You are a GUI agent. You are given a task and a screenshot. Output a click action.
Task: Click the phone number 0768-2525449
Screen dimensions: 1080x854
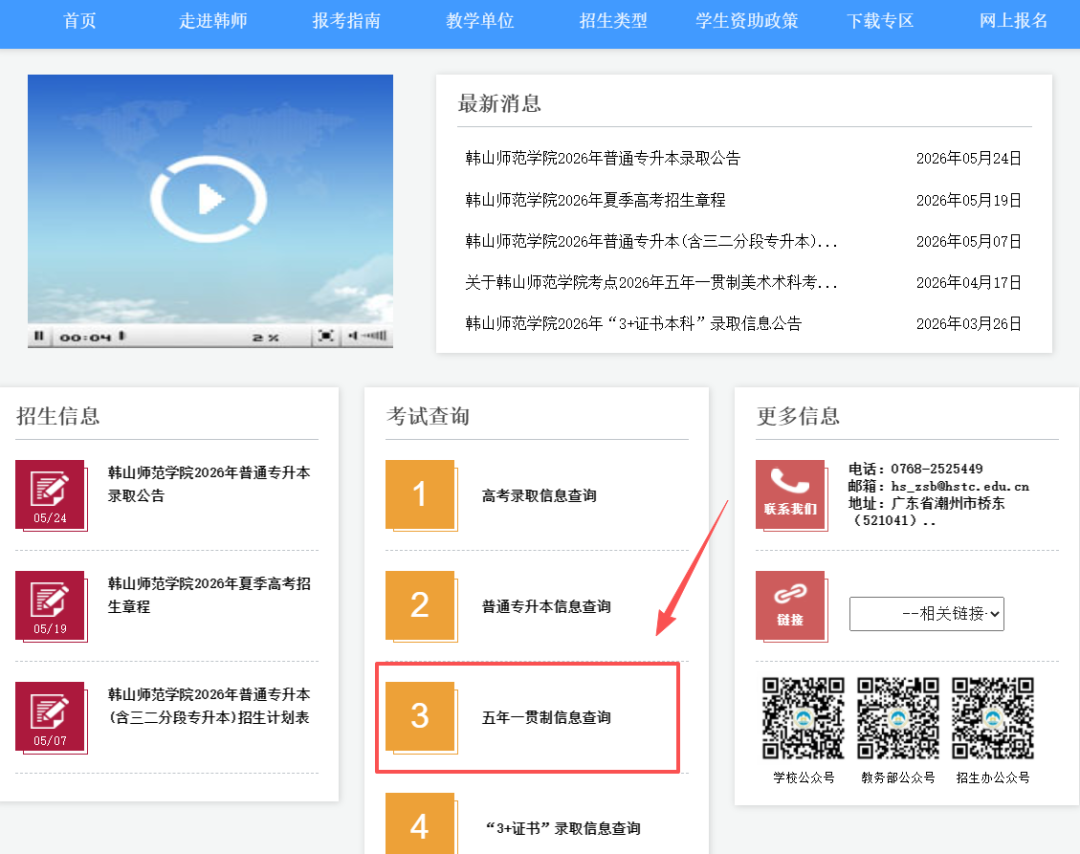click(937, 469)
